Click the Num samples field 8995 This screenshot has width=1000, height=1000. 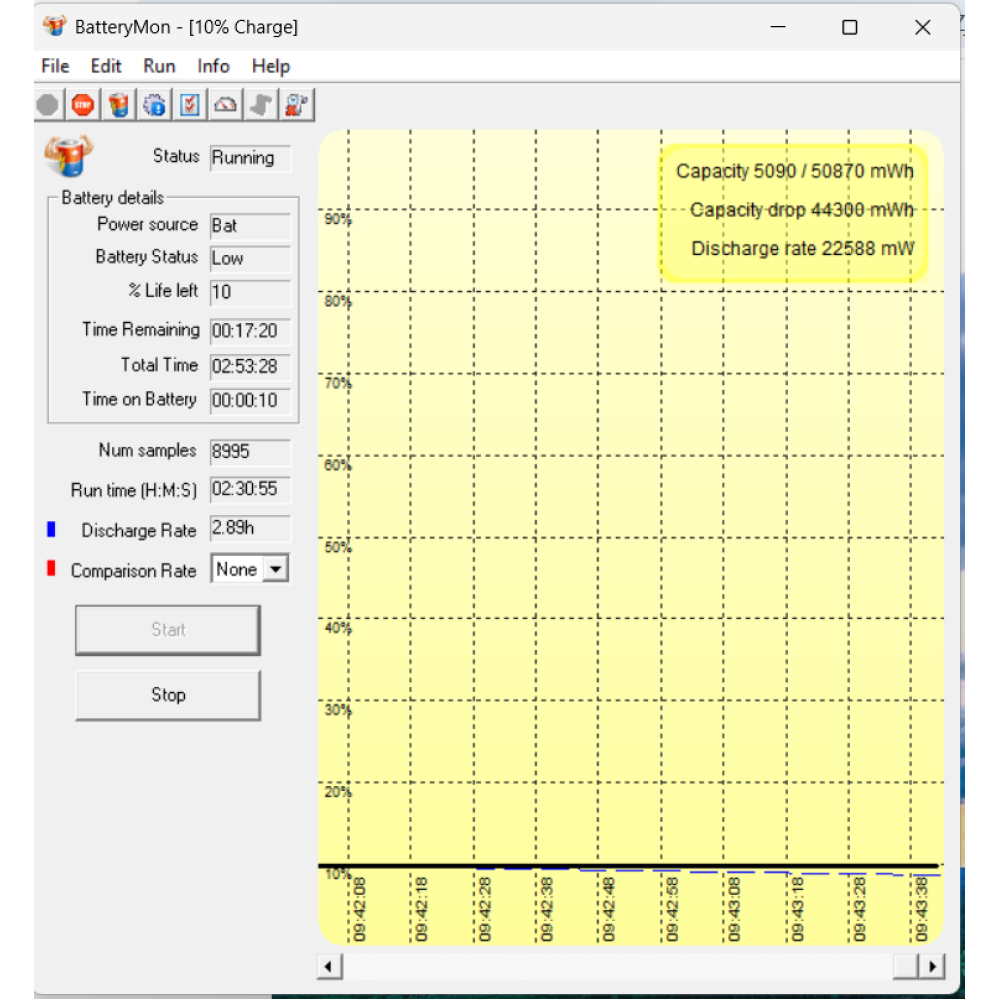(250, 452)
